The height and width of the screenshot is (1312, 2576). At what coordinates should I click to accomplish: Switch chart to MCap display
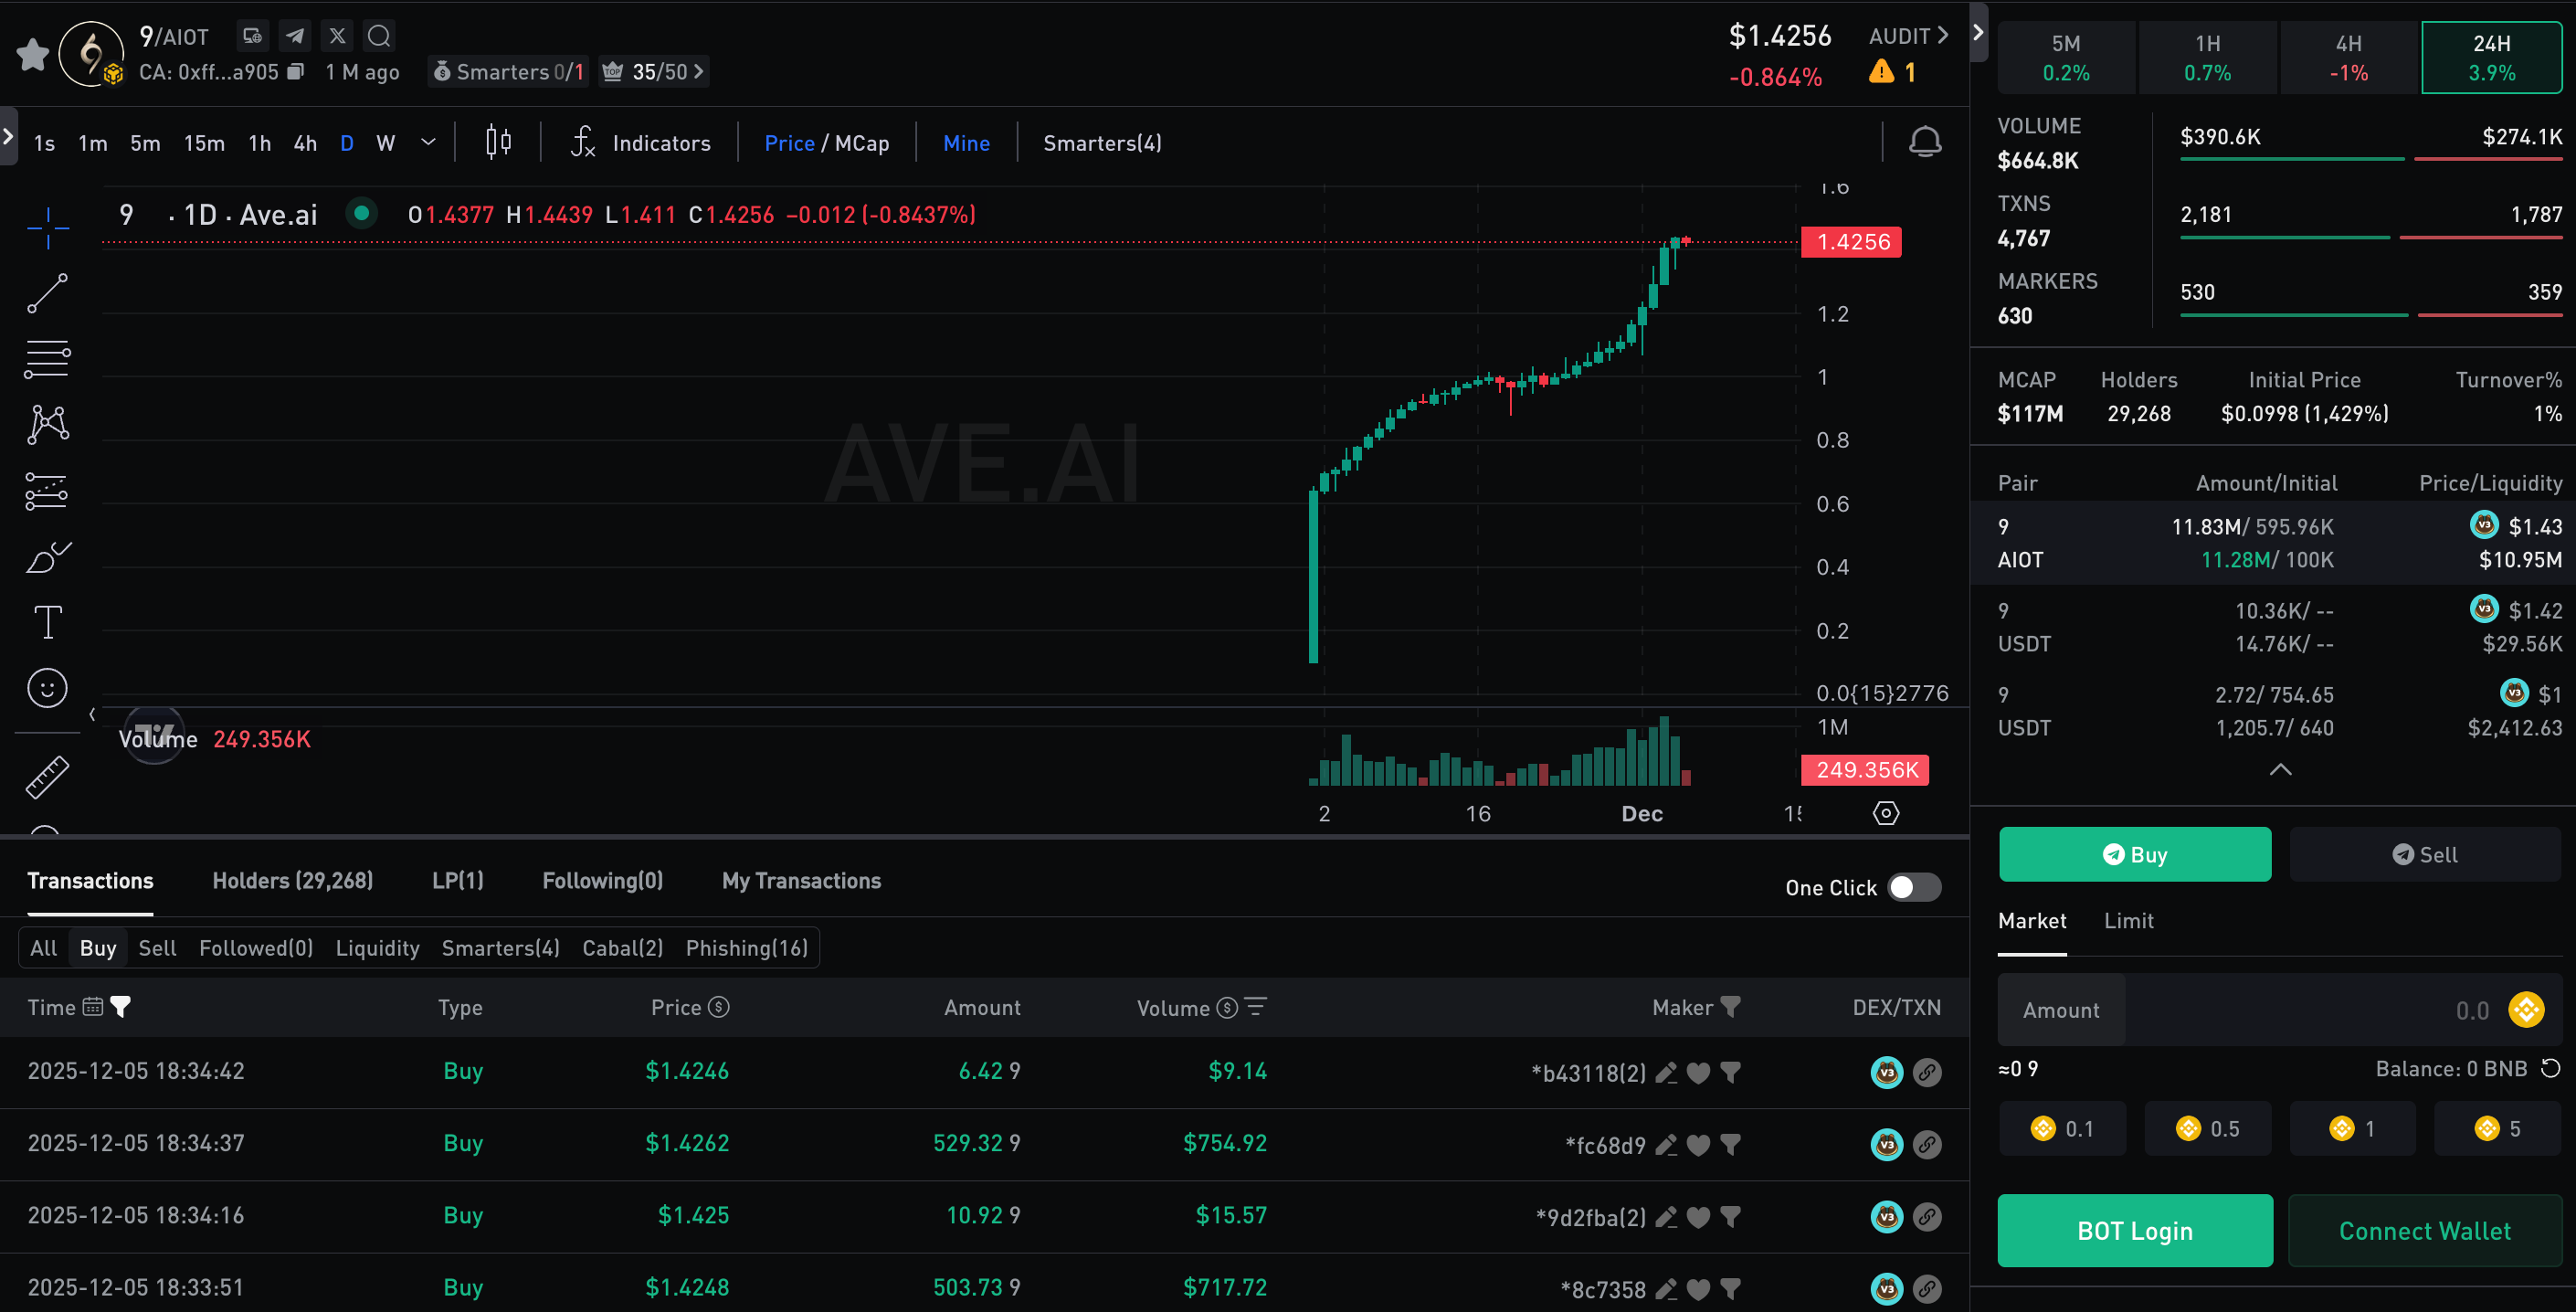pos(862,143)
